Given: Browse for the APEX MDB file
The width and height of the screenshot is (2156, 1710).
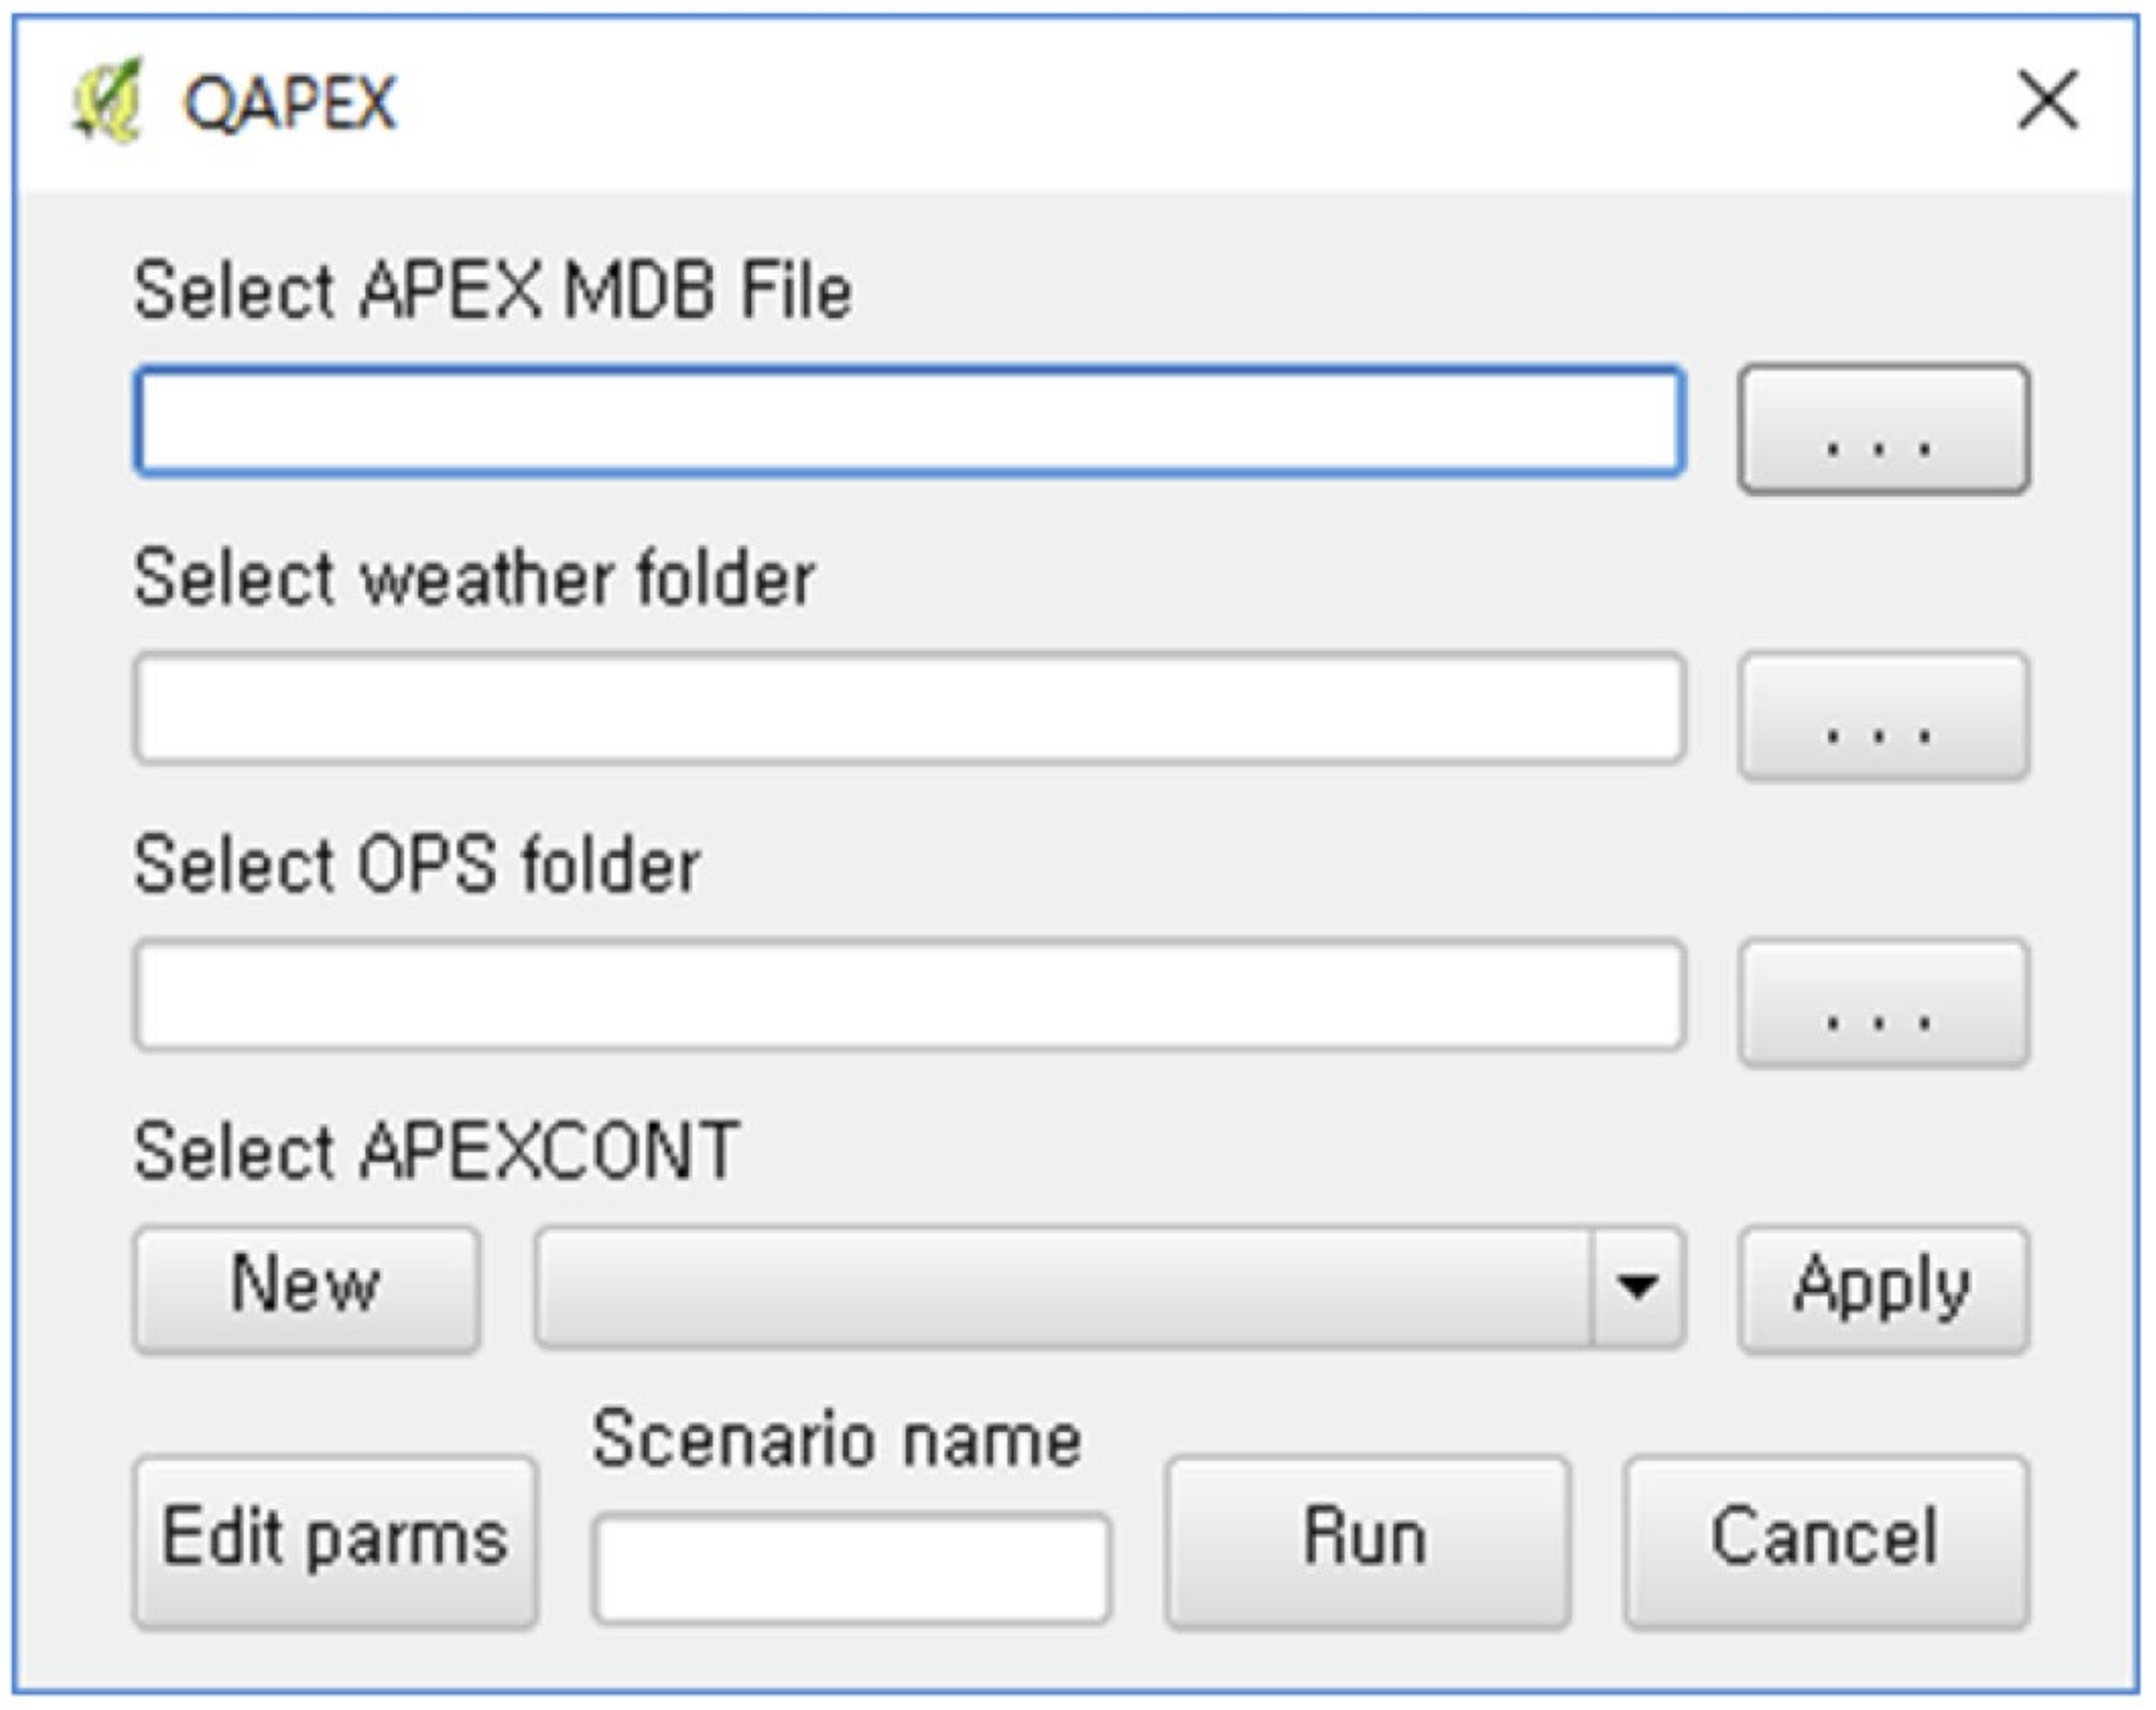Looking at the screenshot, I should (1884, 428).
